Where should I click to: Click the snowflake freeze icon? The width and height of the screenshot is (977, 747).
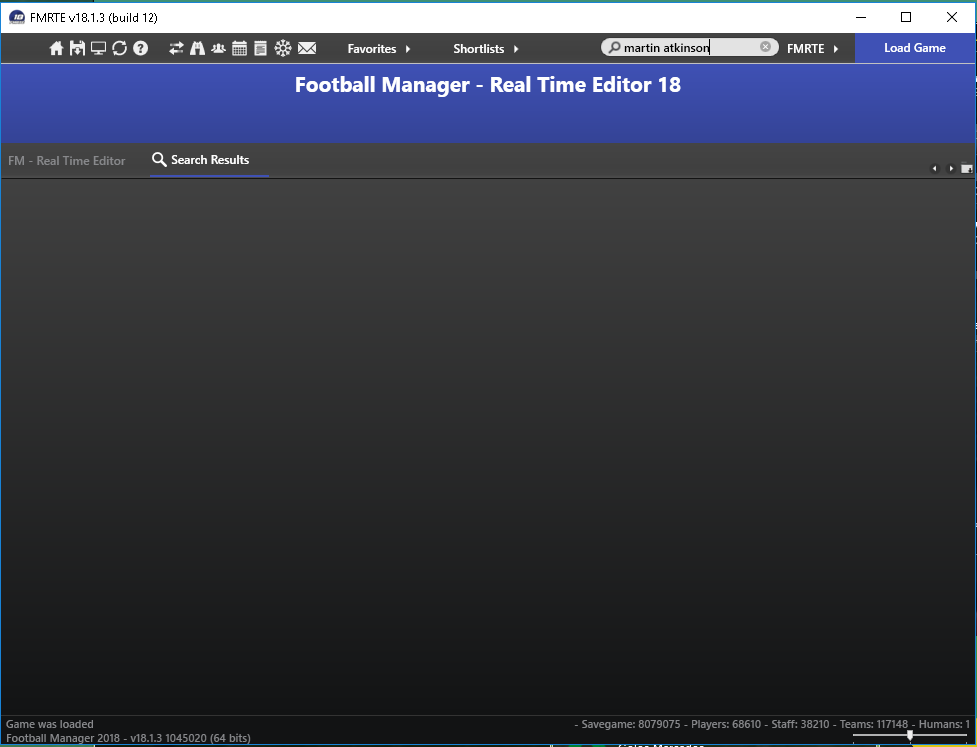click(283, 48)
